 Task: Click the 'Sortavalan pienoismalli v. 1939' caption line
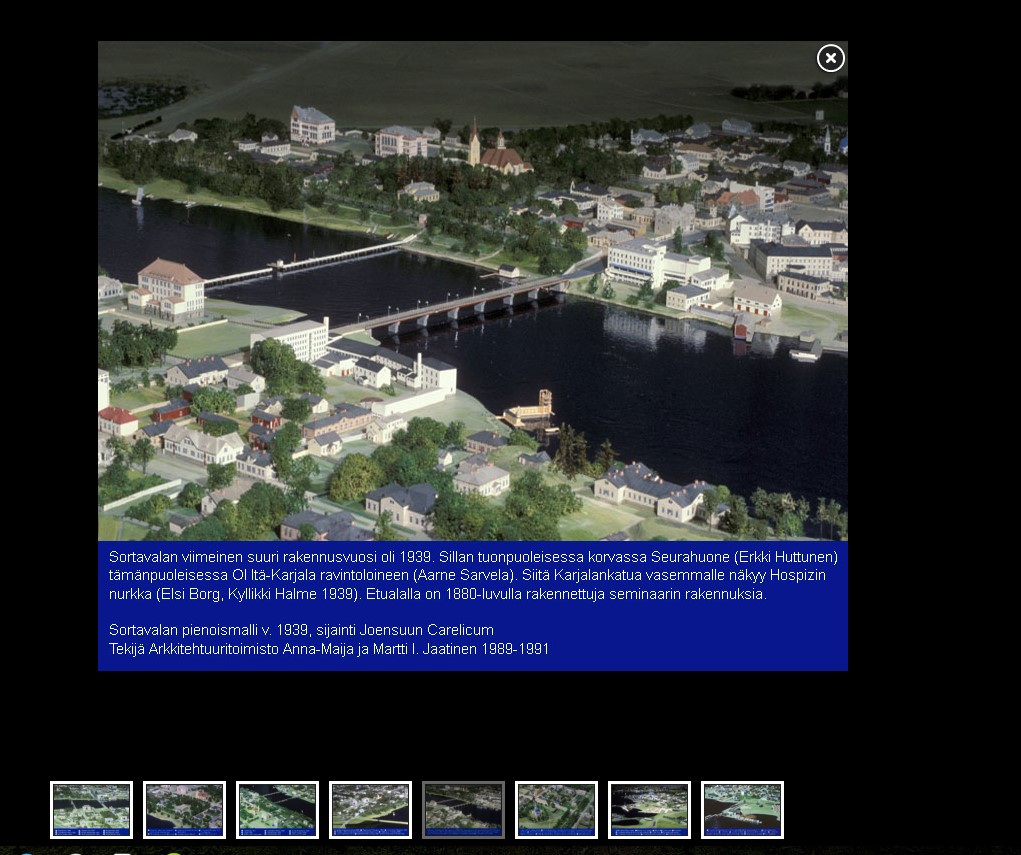coord(301,630)
